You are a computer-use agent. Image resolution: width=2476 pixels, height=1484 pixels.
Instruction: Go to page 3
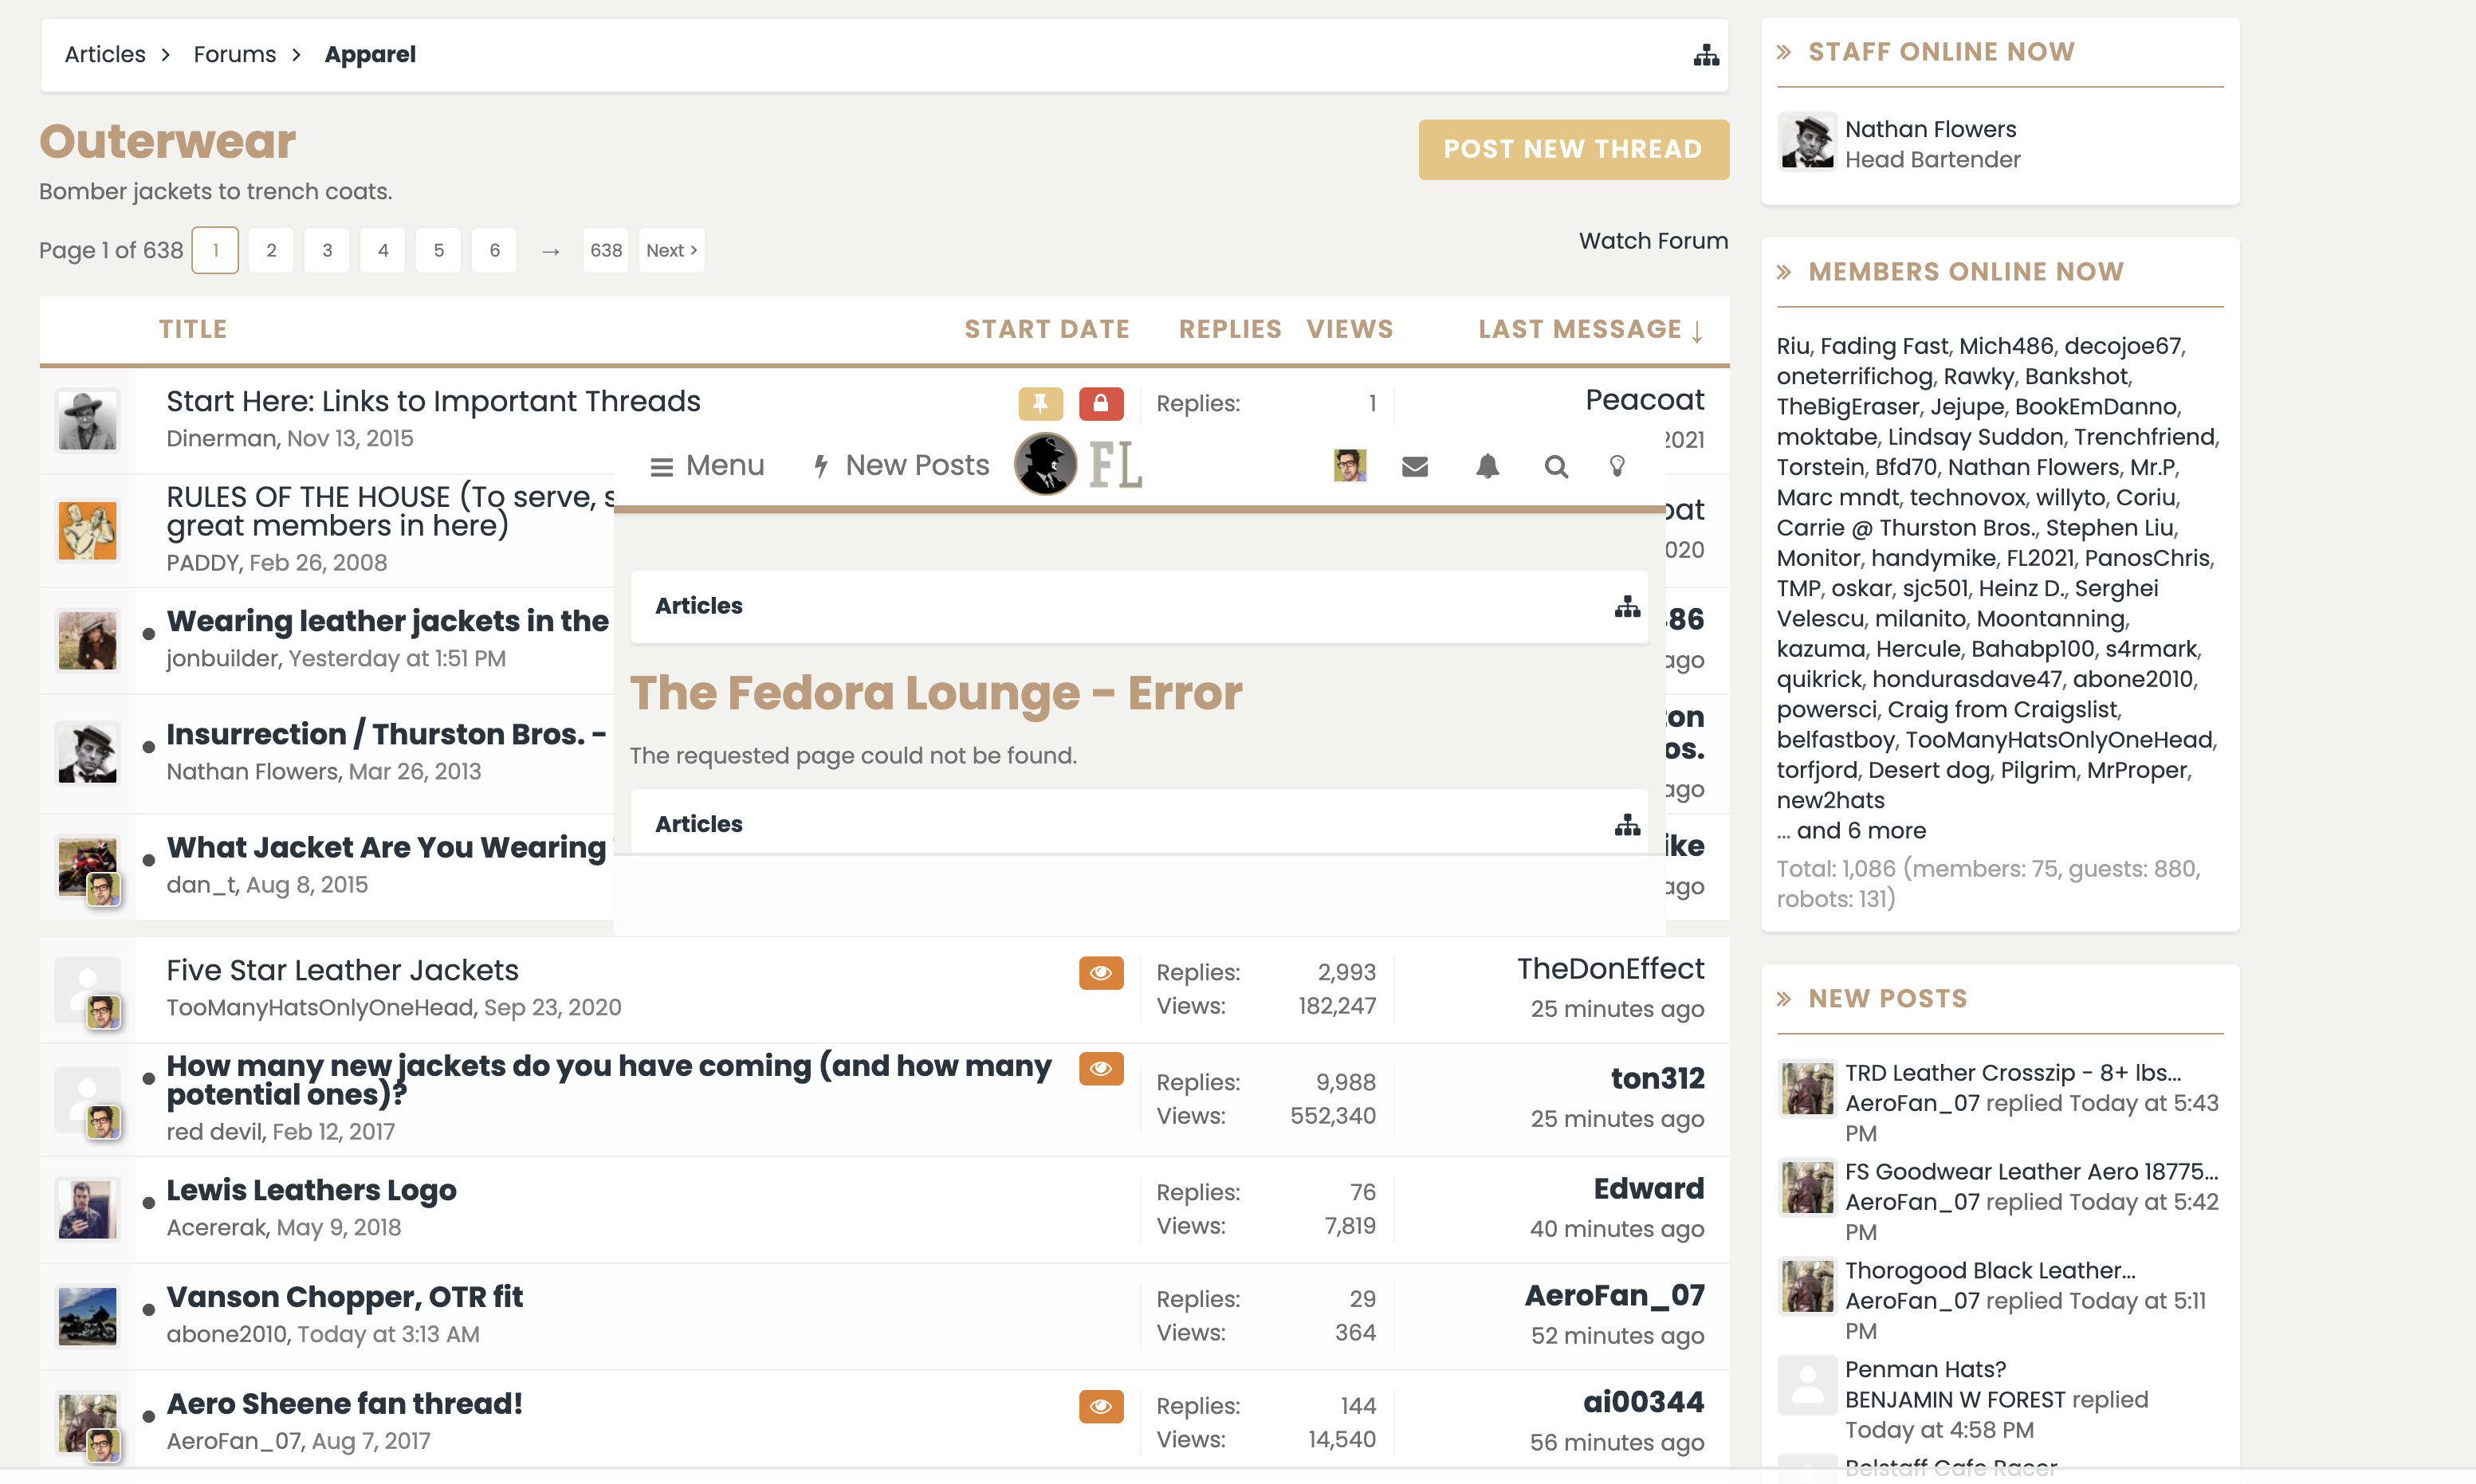[x=327, y=250]
